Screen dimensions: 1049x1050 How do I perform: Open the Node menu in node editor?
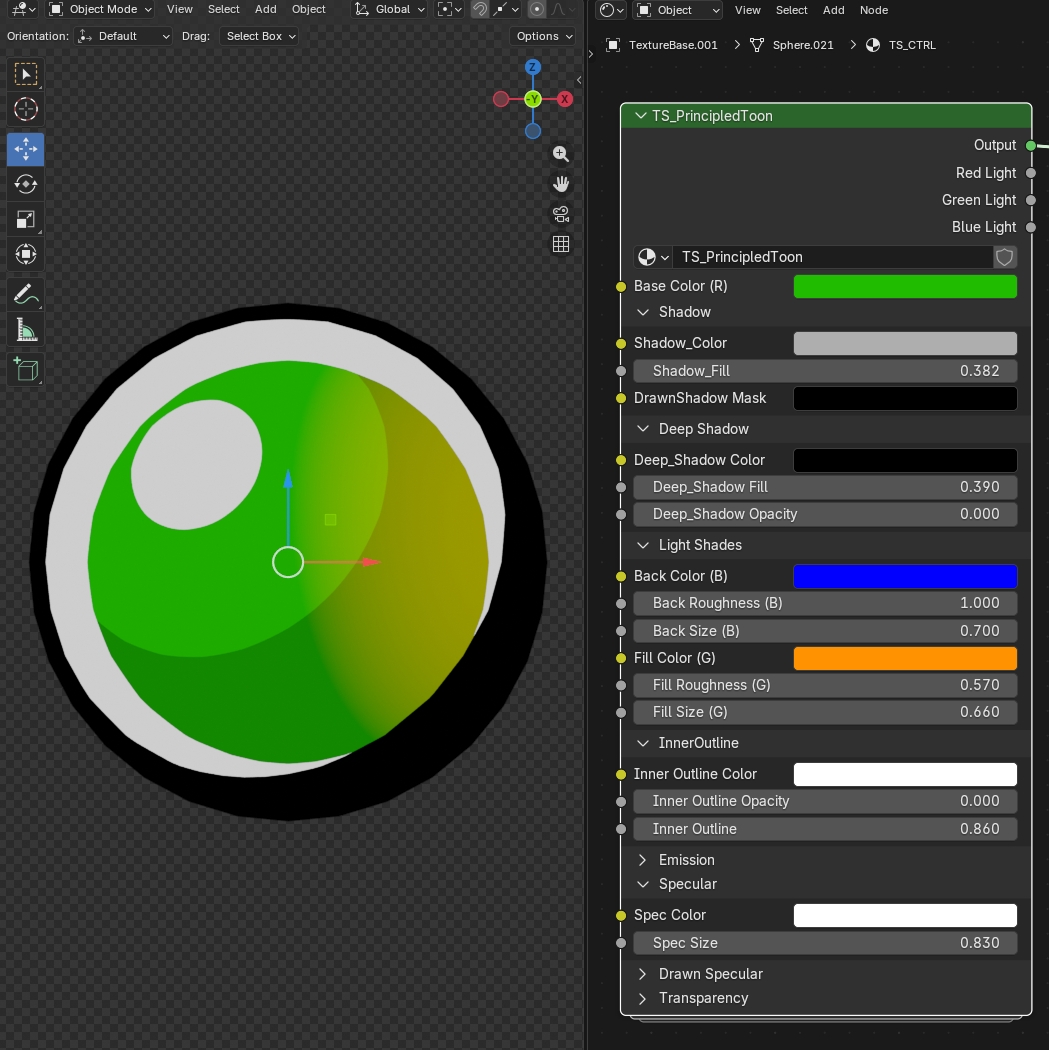click(873, 10)
